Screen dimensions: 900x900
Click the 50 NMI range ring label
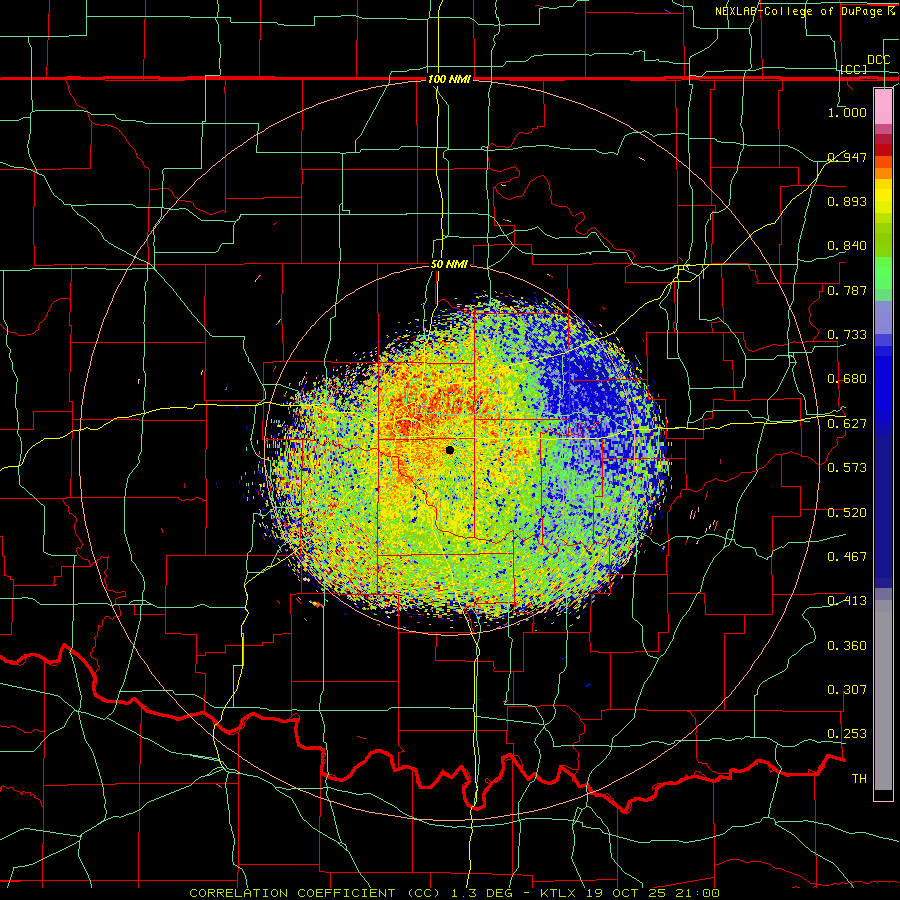pyautogui.click(x=449, y=265)
